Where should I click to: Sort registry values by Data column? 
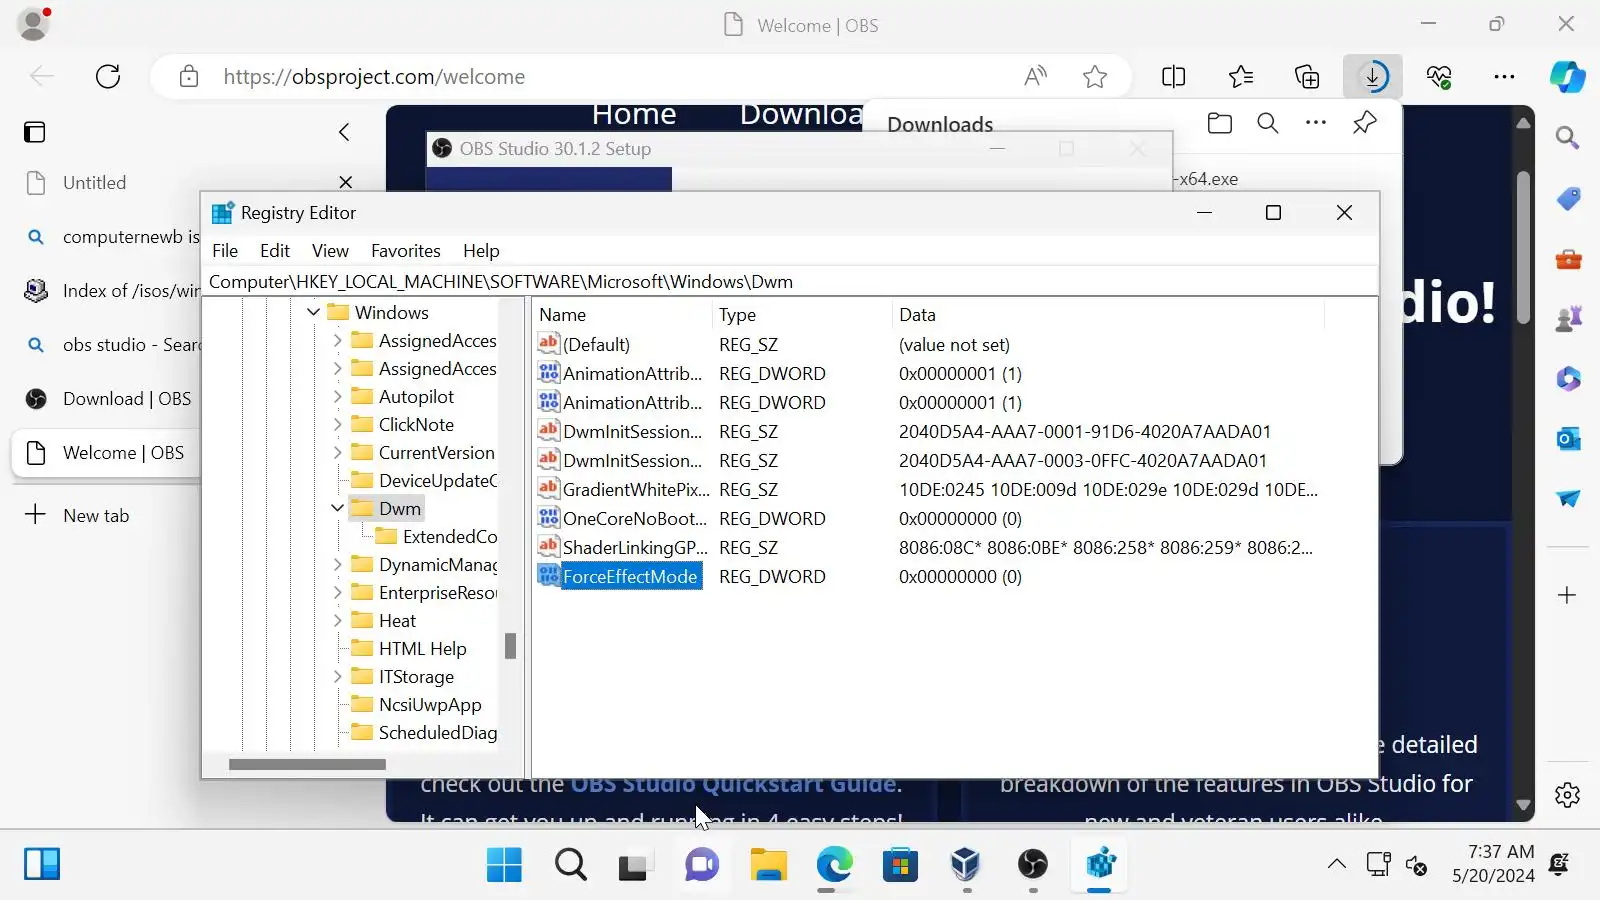tap(1107, 314)
